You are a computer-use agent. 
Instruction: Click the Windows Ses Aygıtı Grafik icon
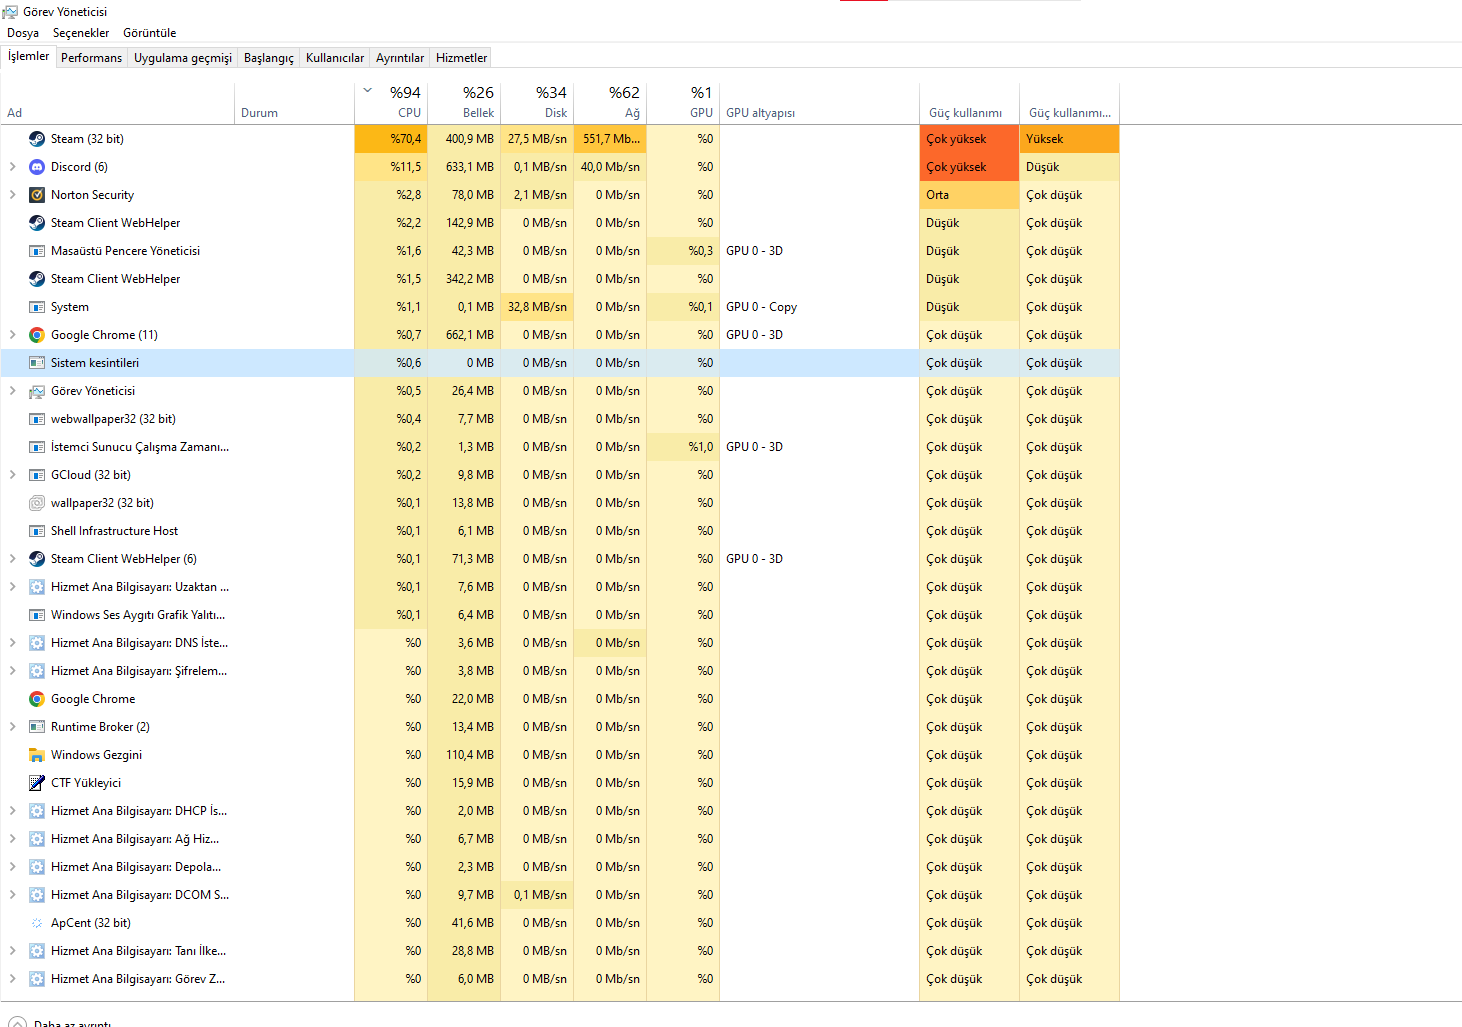37,615
